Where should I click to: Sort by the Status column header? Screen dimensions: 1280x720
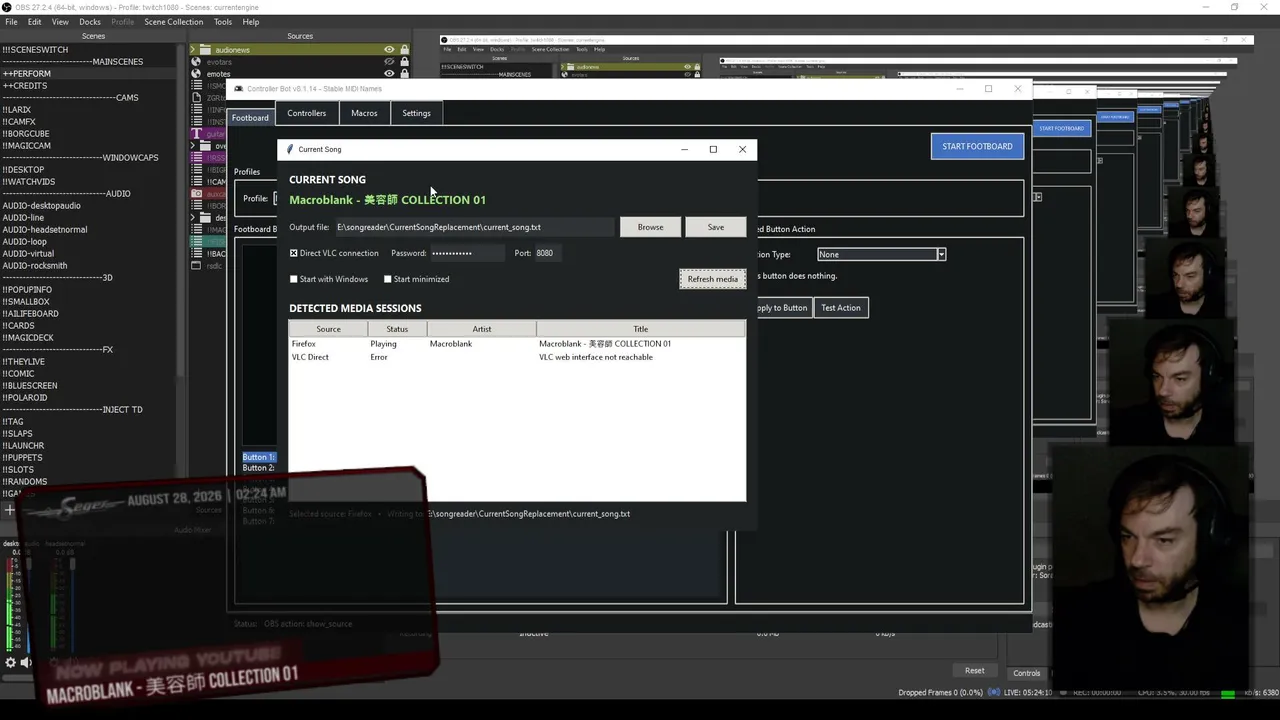(397, 329)
